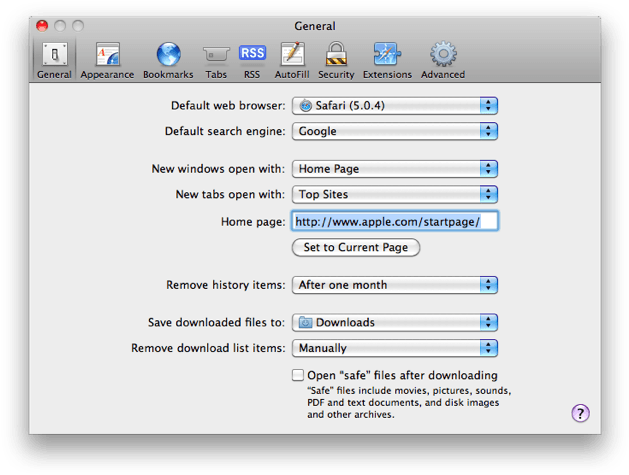
Task: Open the New tabs open with dropdown
Action: coord(395,194)
